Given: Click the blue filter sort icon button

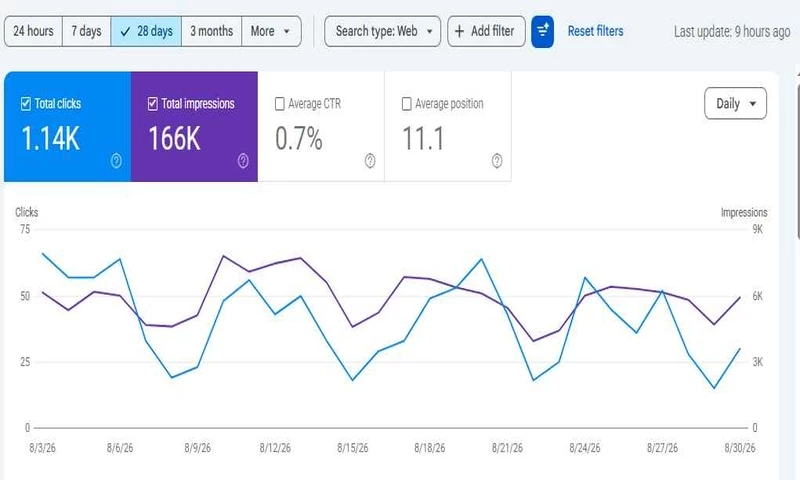Looking at the screenshot, I should tap(542, 32).
